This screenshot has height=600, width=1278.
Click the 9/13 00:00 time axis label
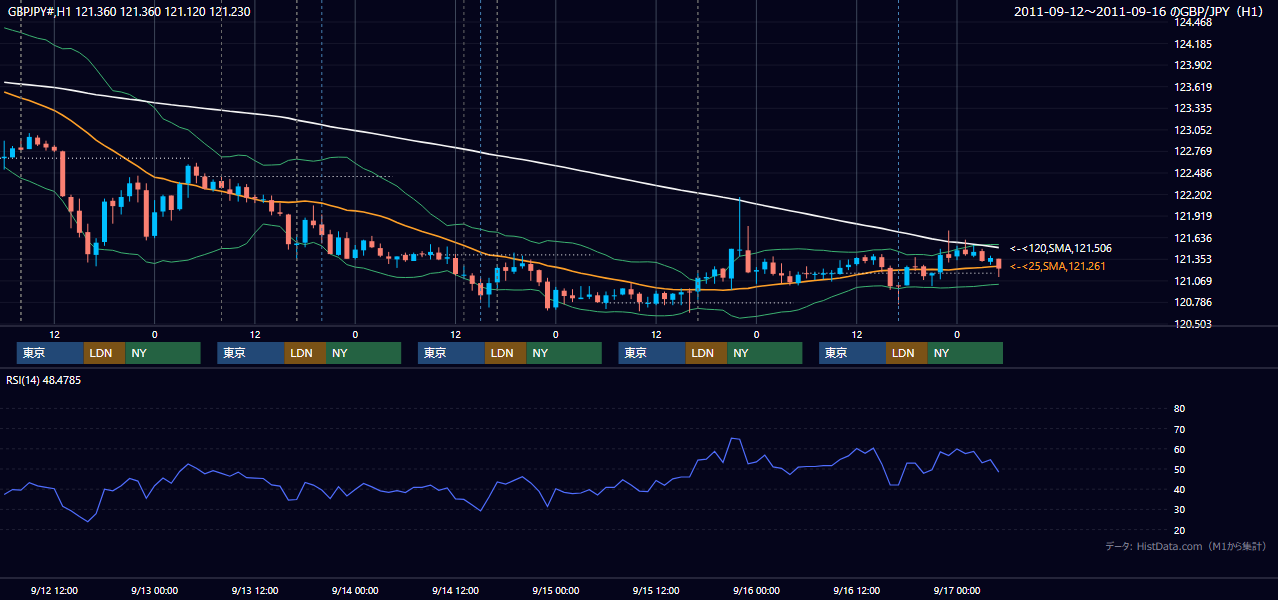click(154, 591)
